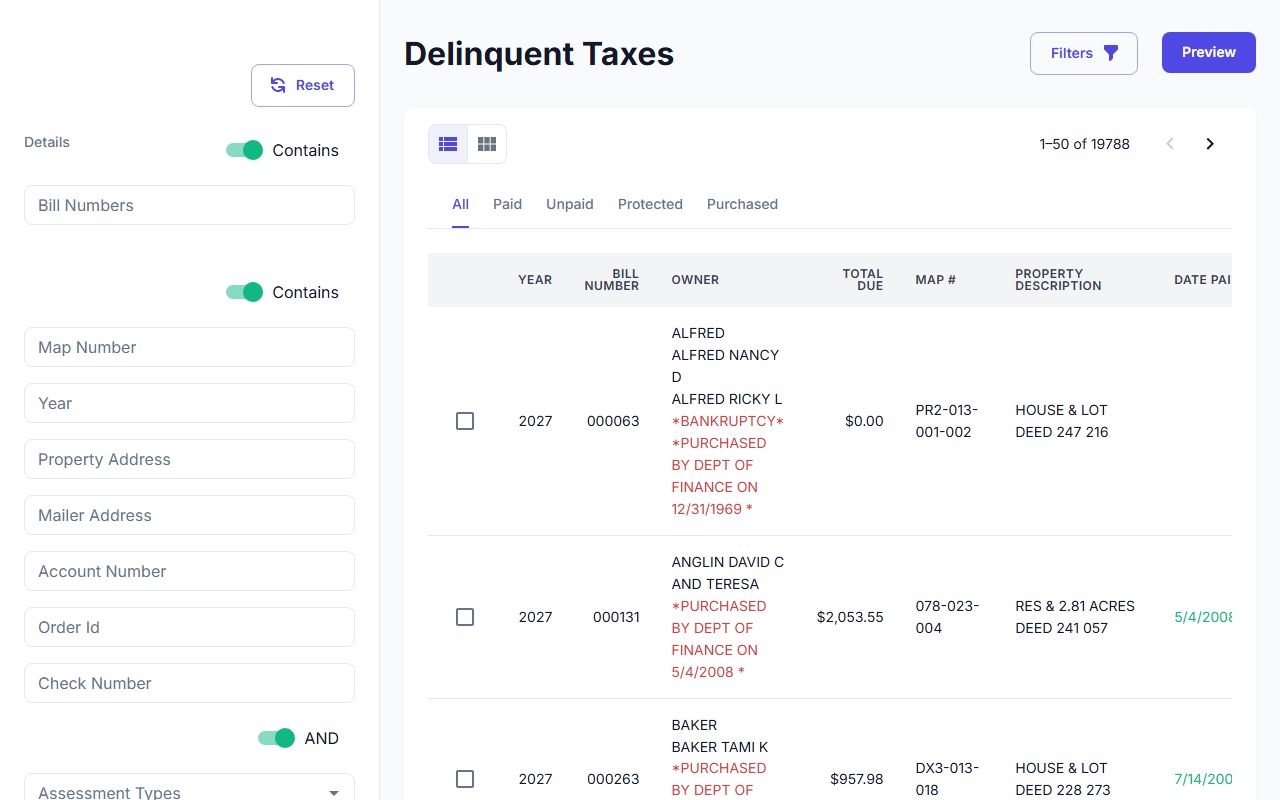Viewport: 1280px width, 800px height.
Task: Open Filters panel button
Action: 1084,53
